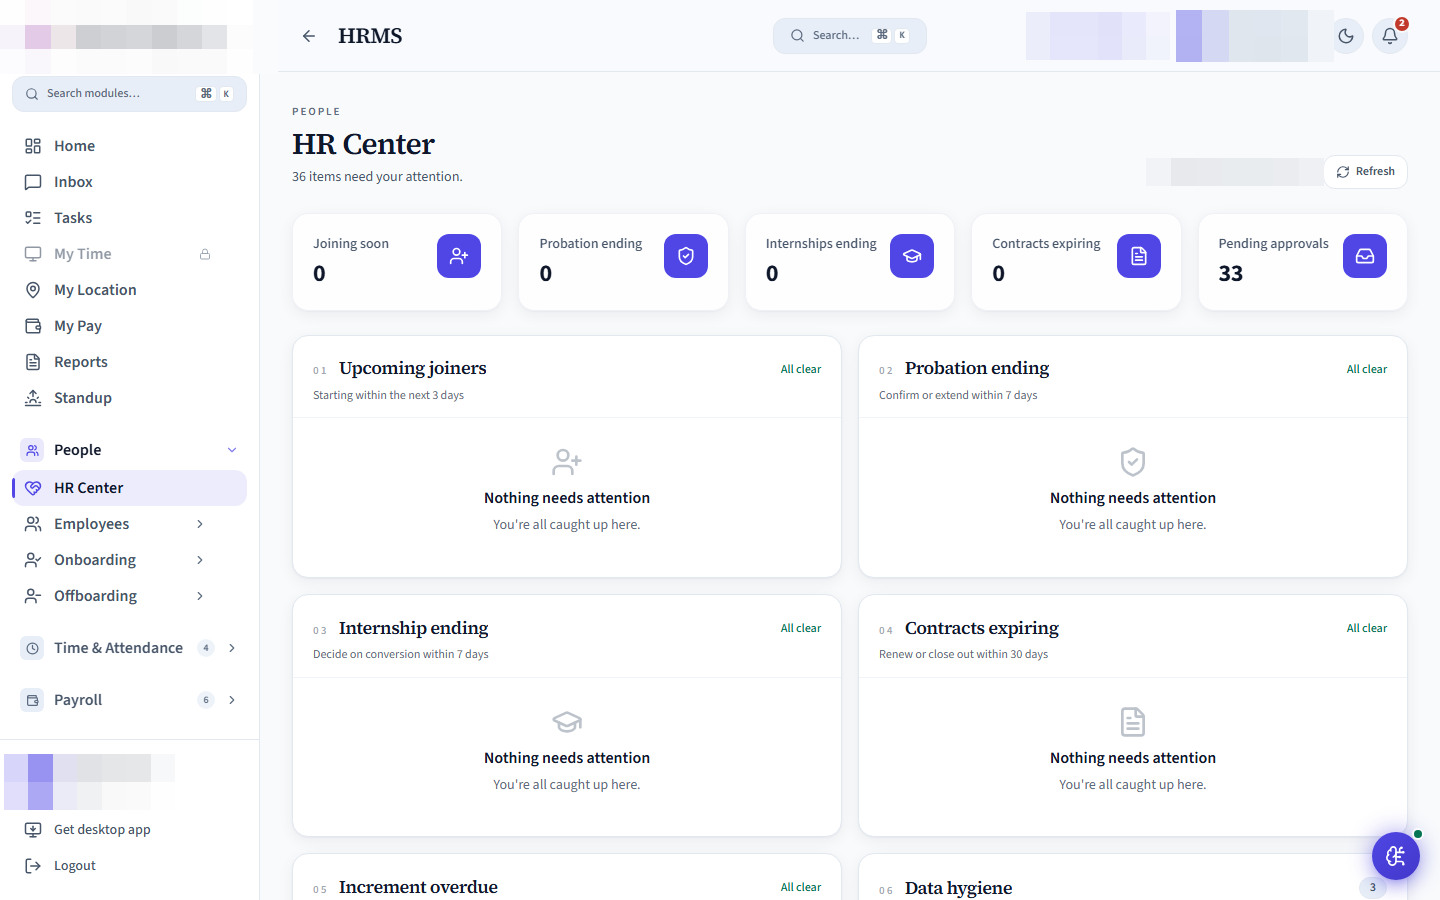1440x900 pixels.
Task: Open the floating assistant chat button
Action: 1396,856
